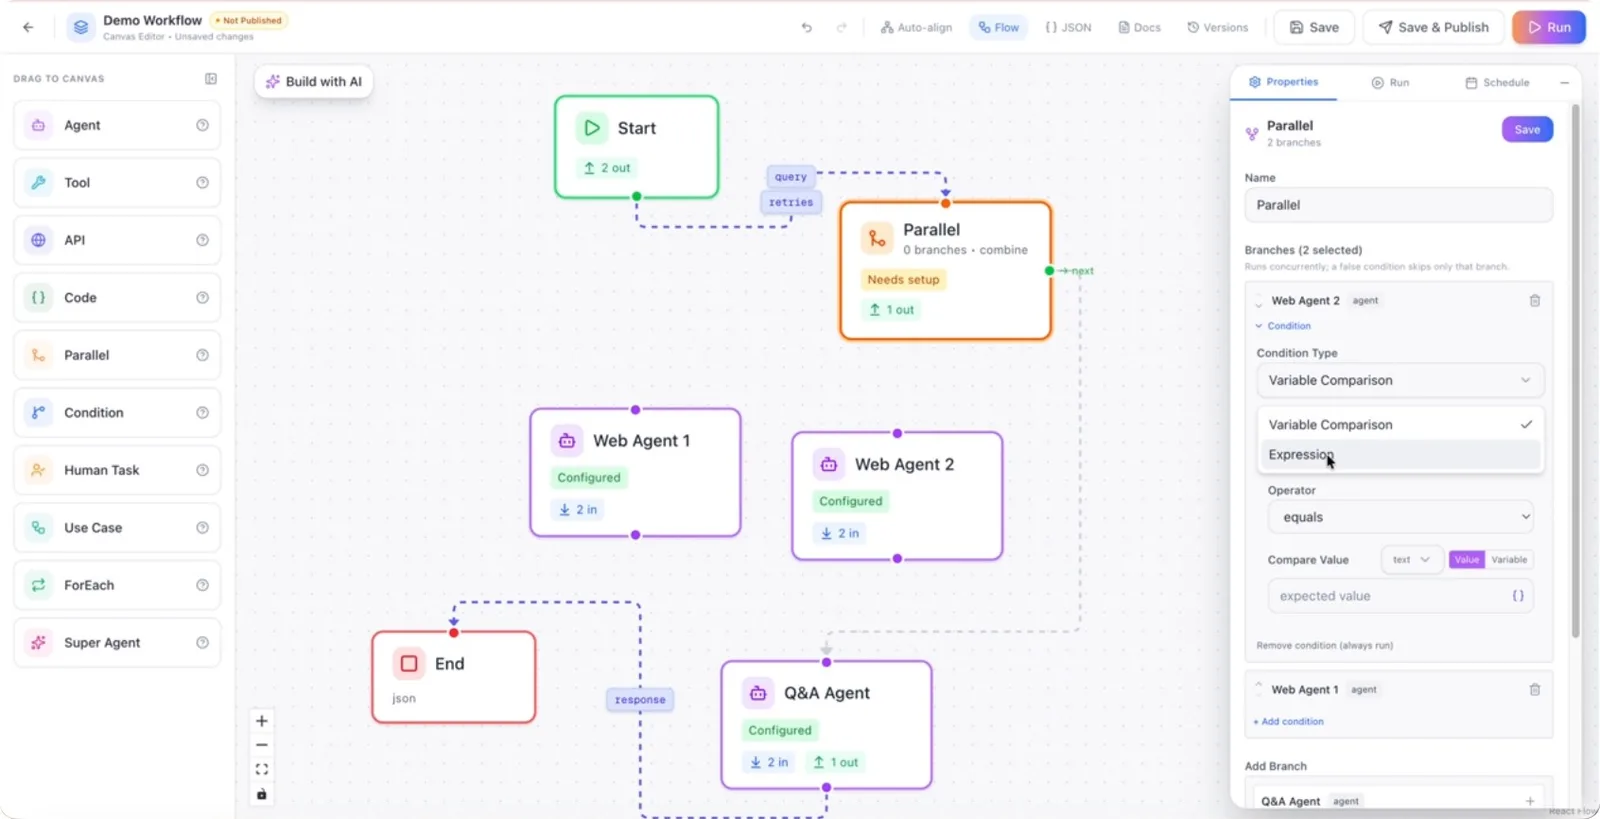The image size is (1600, 819).
Task: Add the Q&A Agent branch with plus
Action: click(x=1530, y=801)
